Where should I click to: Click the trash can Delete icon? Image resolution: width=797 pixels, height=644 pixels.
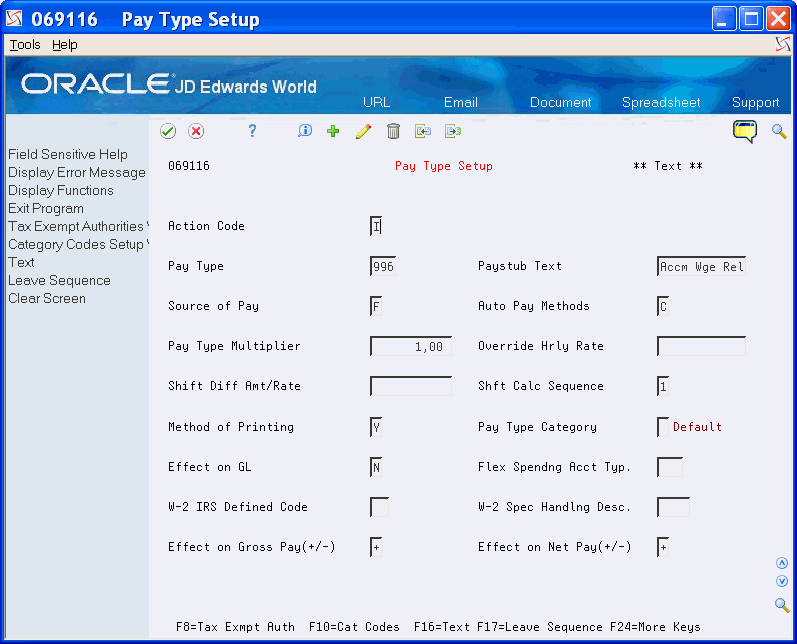click(x=393, y=131)
